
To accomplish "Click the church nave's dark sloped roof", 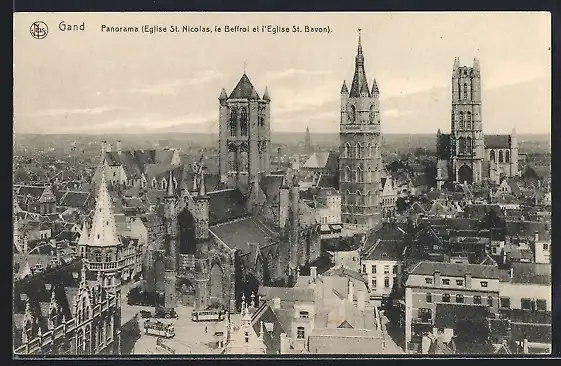I will pos(243,233).
